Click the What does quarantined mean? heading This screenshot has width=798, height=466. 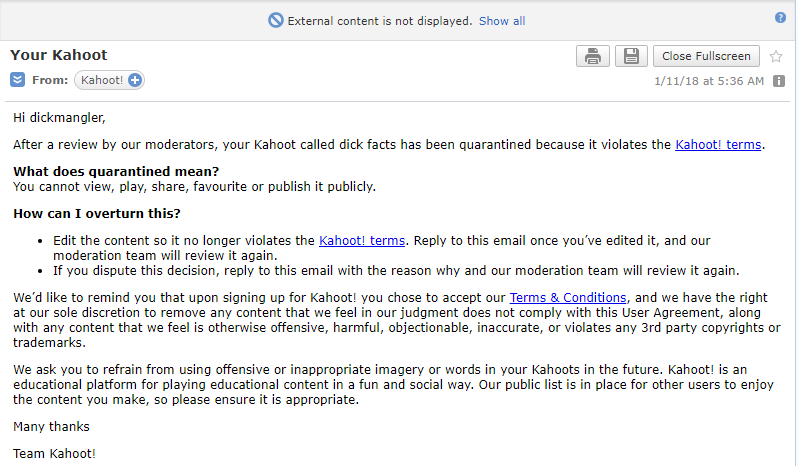point(116,171)
